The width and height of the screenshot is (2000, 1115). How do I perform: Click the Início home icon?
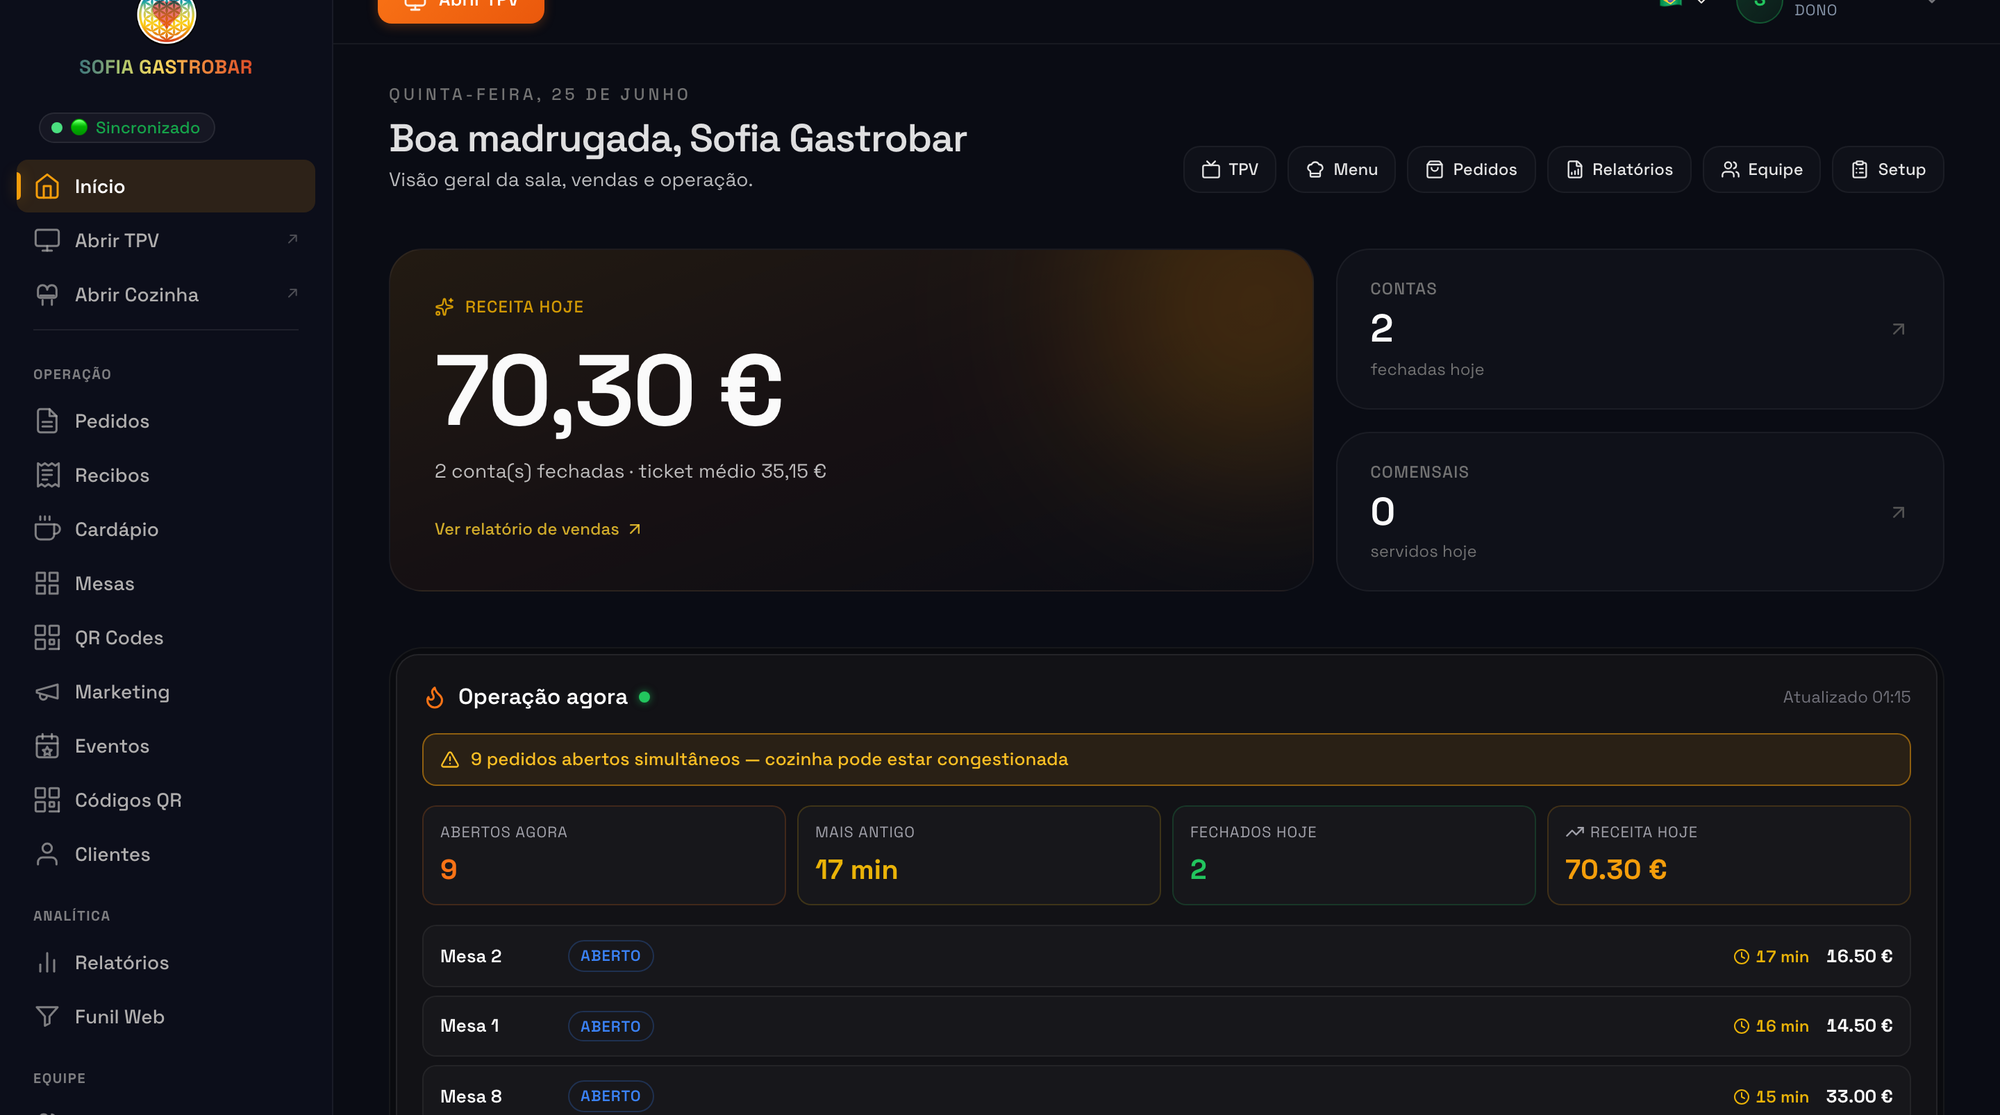click(47, 186)
